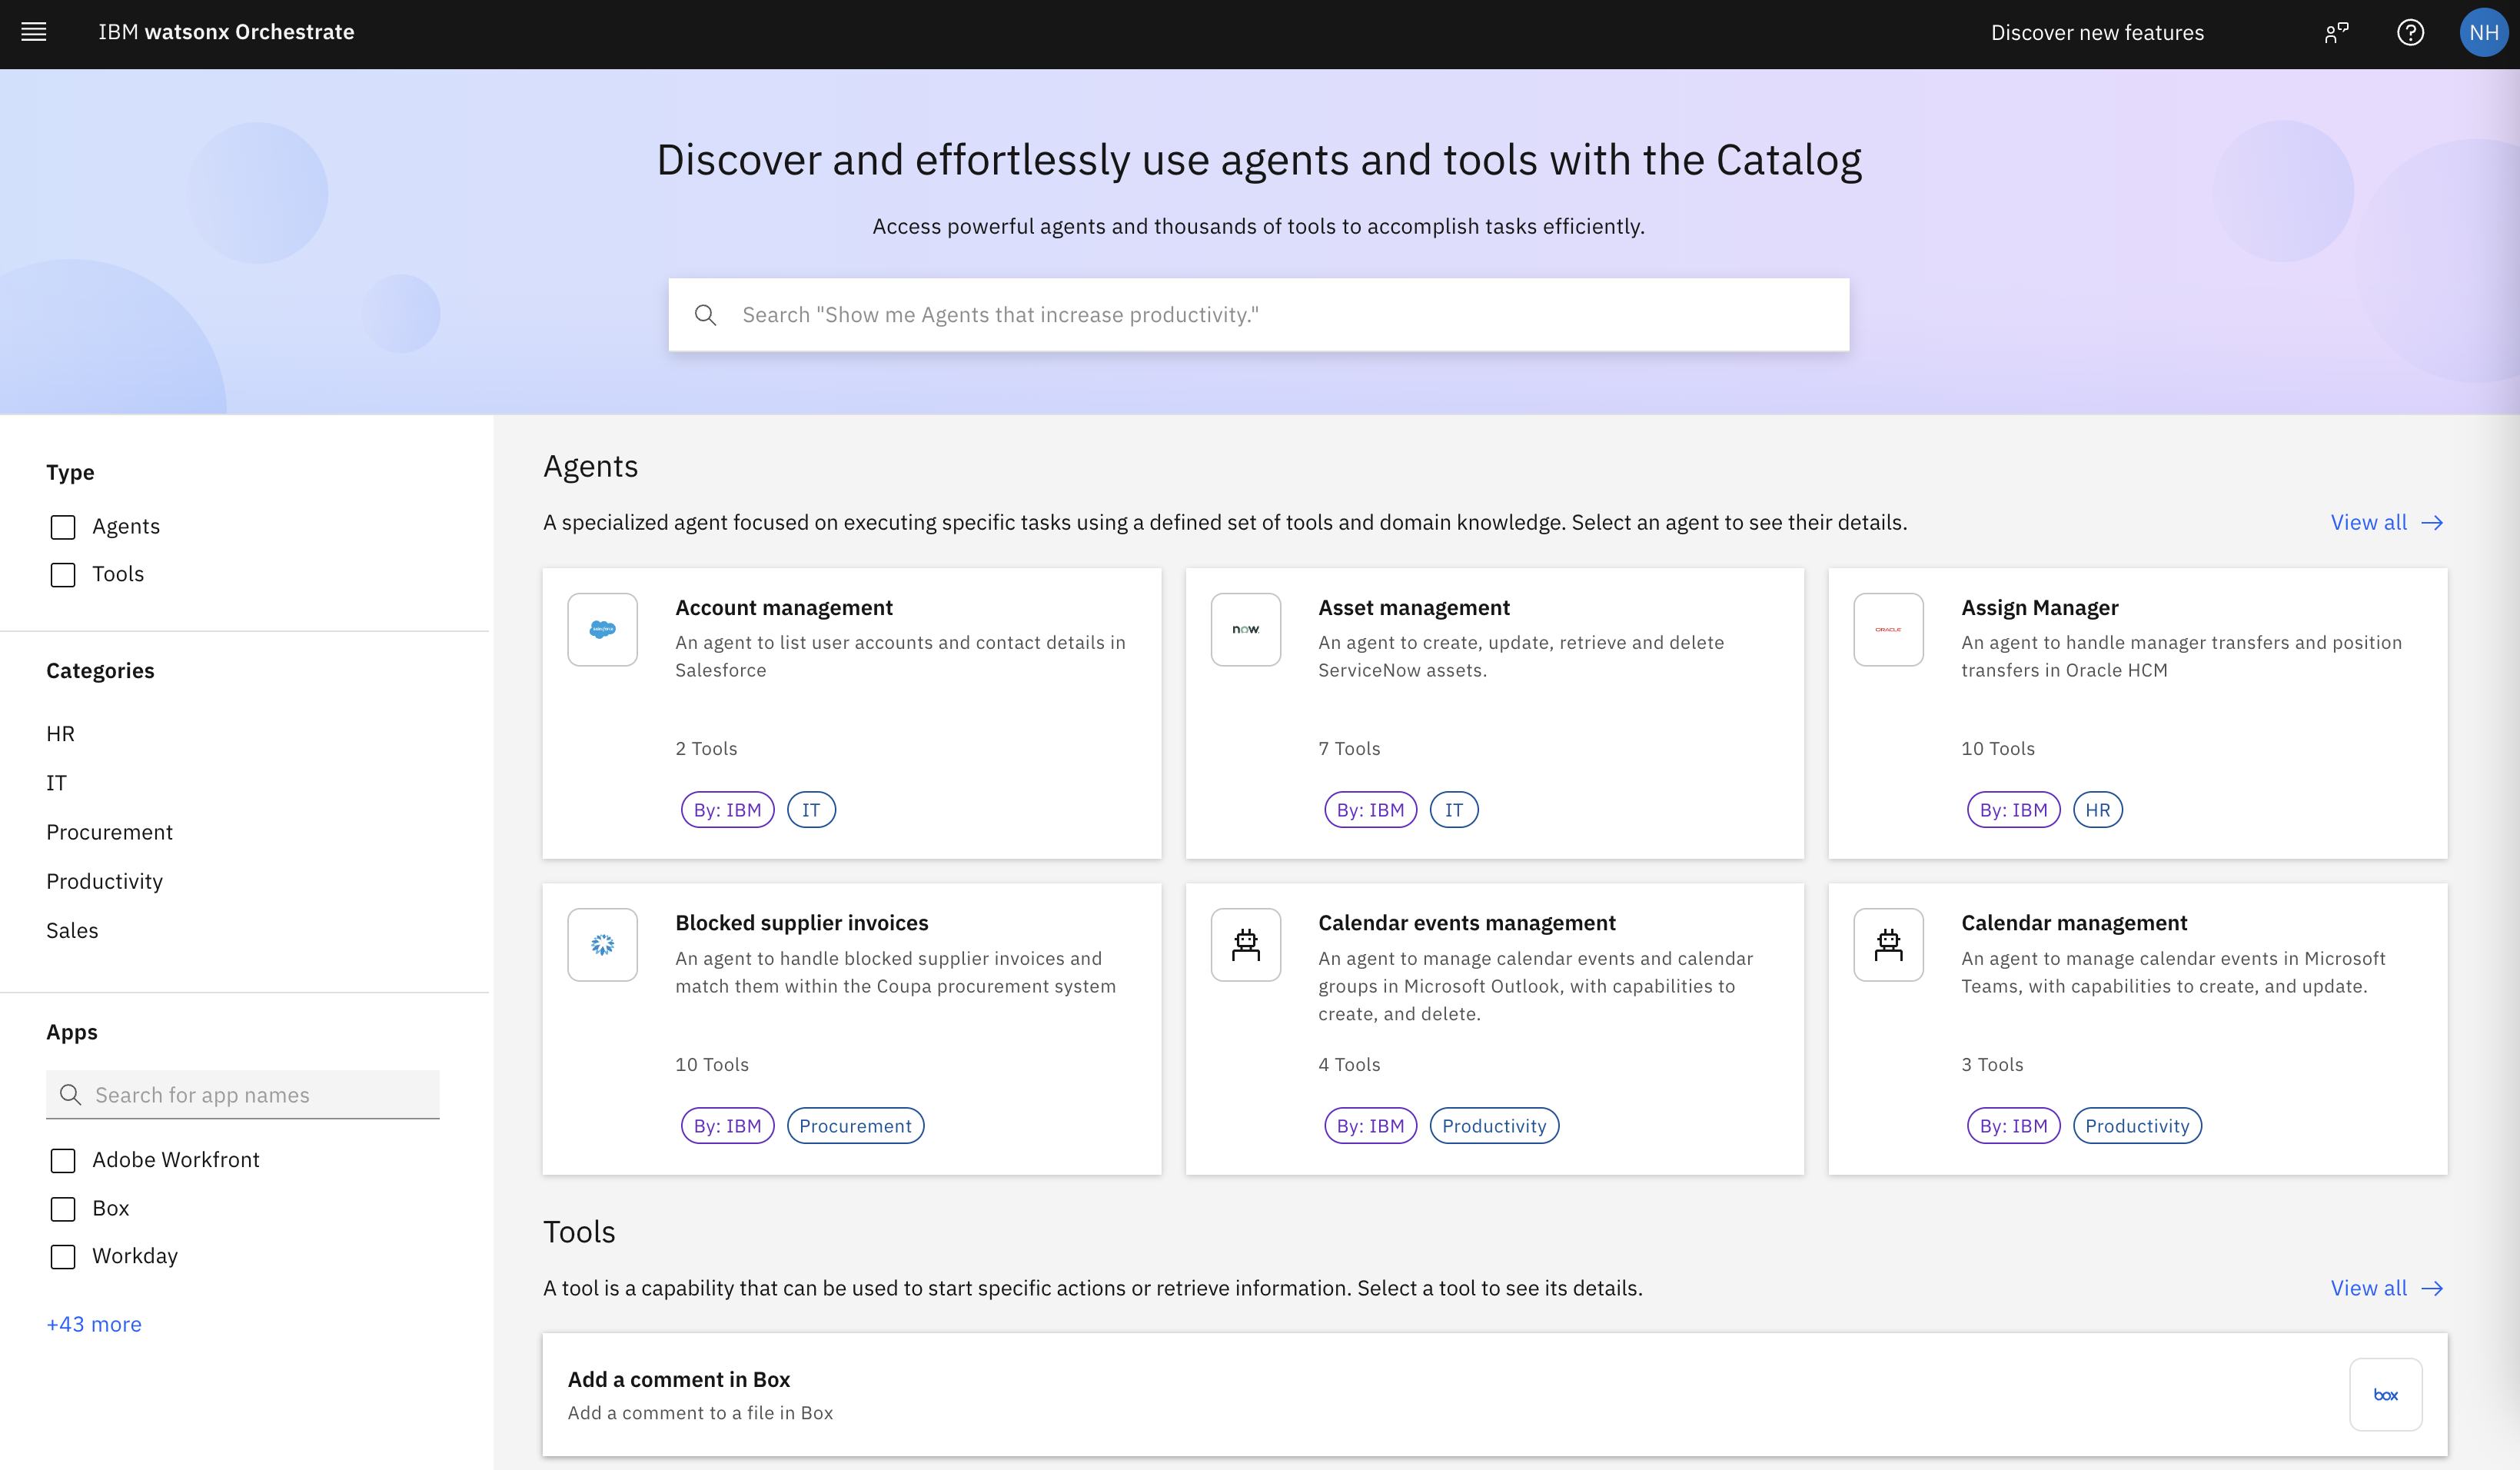Click the search icon in Apps filter
This screenshot has height=1470, width=2520.
(x=70, y=1095)
